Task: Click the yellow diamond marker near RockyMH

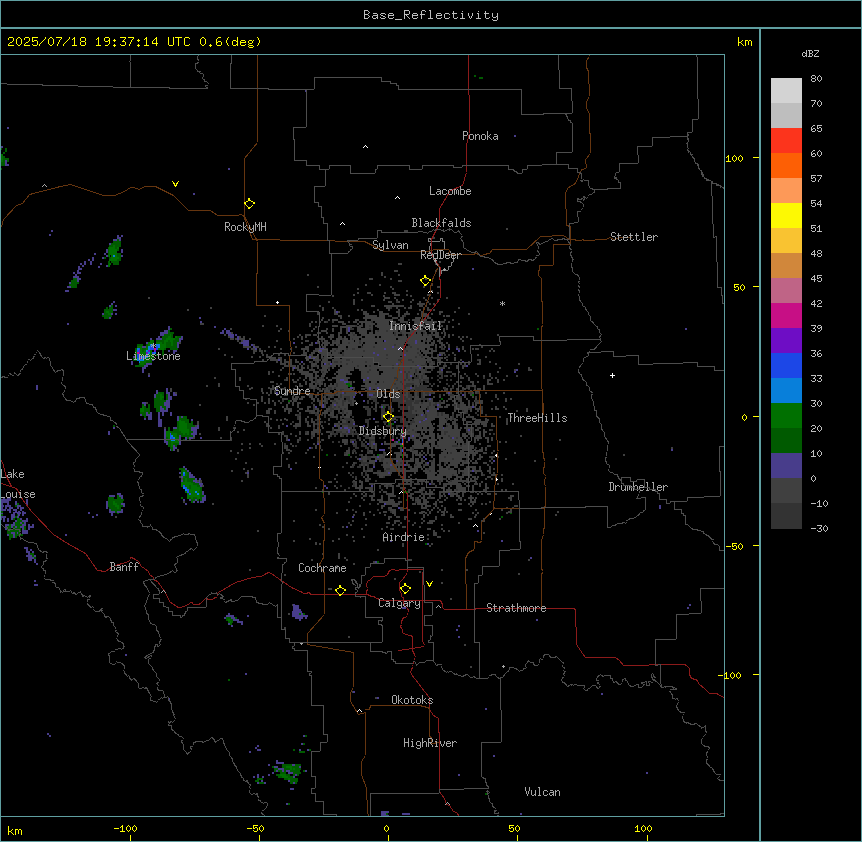Action: tap(249, 204)
